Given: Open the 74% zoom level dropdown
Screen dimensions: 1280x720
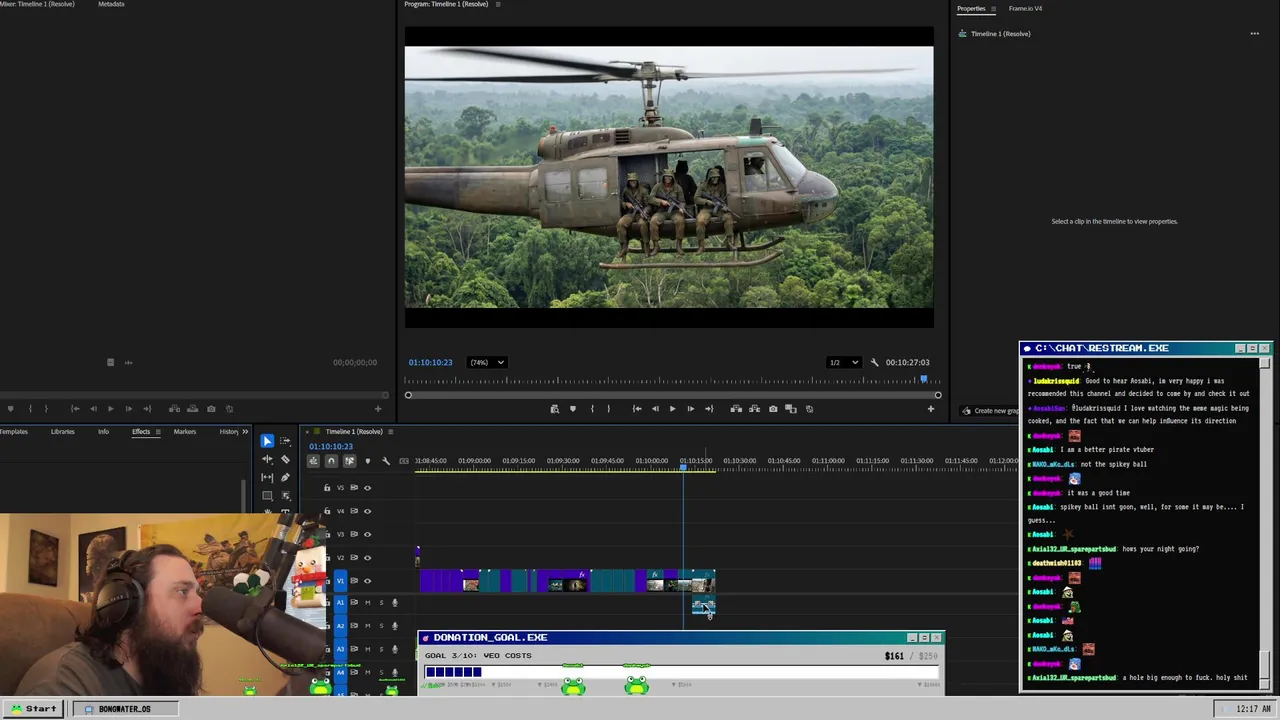Looking at the screenshot, I should 487,362.
